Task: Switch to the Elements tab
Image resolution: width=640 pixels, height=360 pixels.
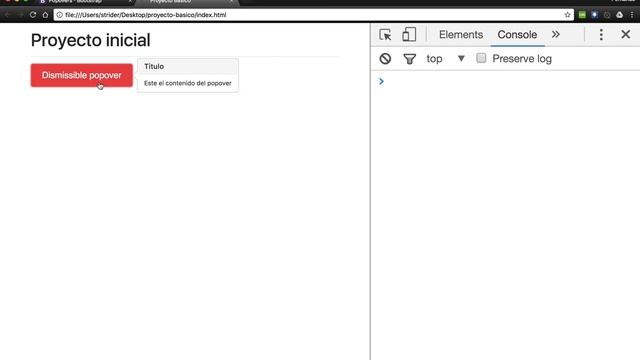Action: [x=461, y=35]
